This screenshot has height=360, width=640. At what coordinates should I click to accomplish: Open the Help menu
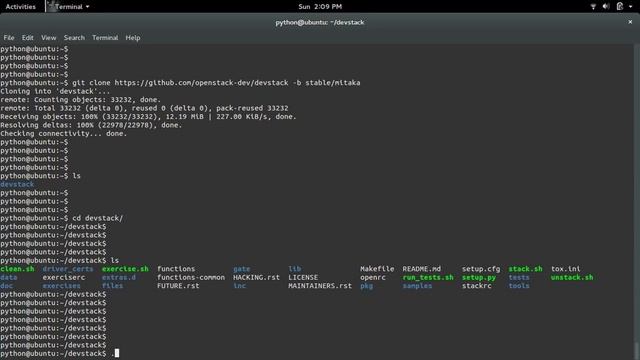133,38
